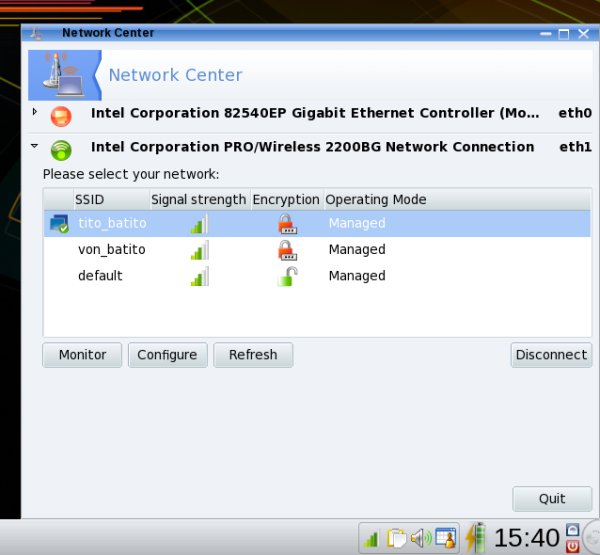
Task: Click the Intel PRO/Wireless 2200BG title
Action: point(312,147)
